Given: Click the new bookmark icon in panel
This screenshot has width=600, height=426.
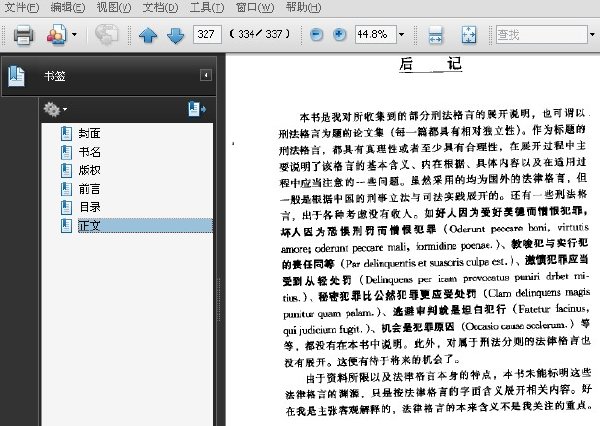Looking at the screenshot, I should pos(197,109).
